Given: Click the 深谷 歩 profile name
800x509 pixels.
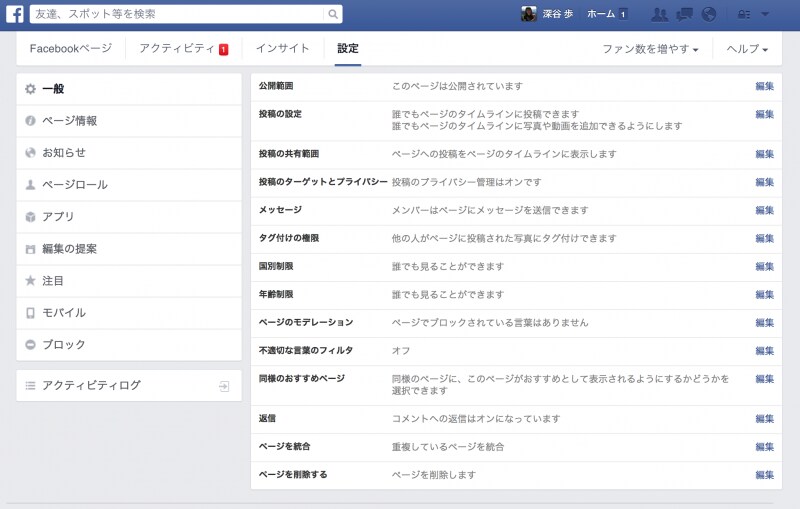Looking at the screenshot, I should pyautogui.click(x=558, y=14).
